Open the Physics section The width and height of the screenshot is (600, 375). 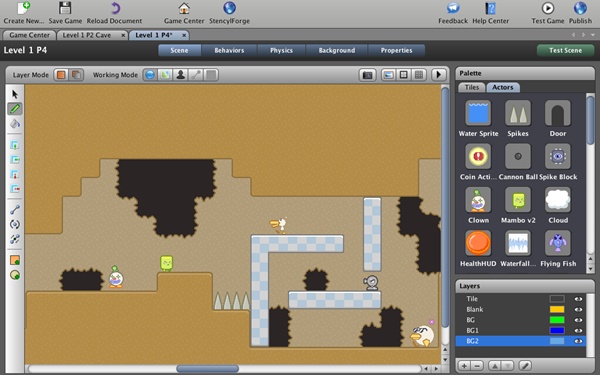click(281, 51)
